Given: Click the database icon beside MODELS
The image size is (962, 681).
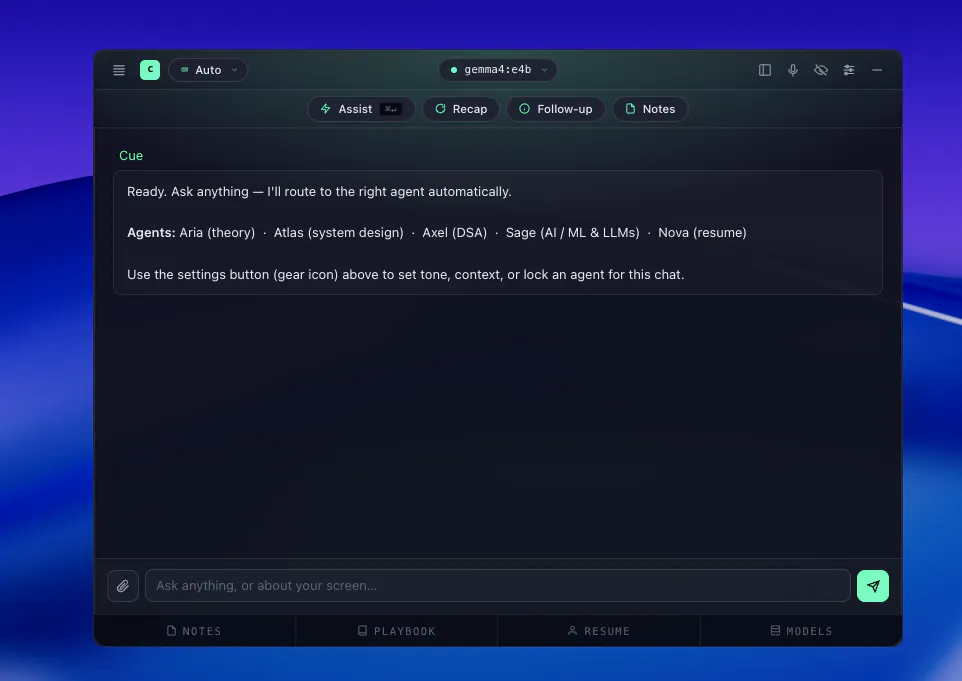Looking at the screenshot, I should pos(775,631).
